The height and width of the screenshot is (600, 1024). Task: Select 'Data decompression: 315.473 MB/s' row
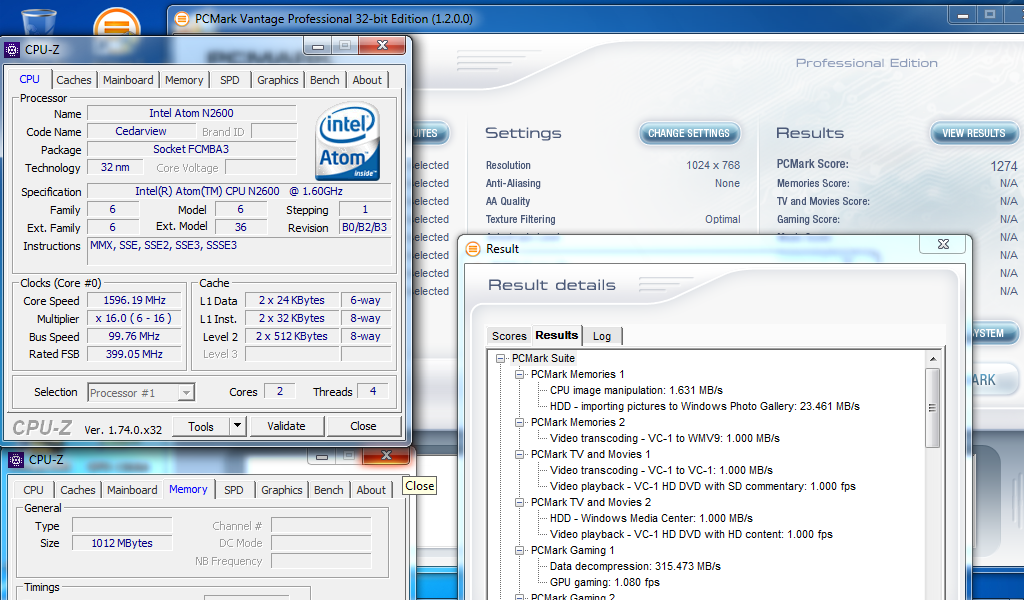[x=635, y=566]
